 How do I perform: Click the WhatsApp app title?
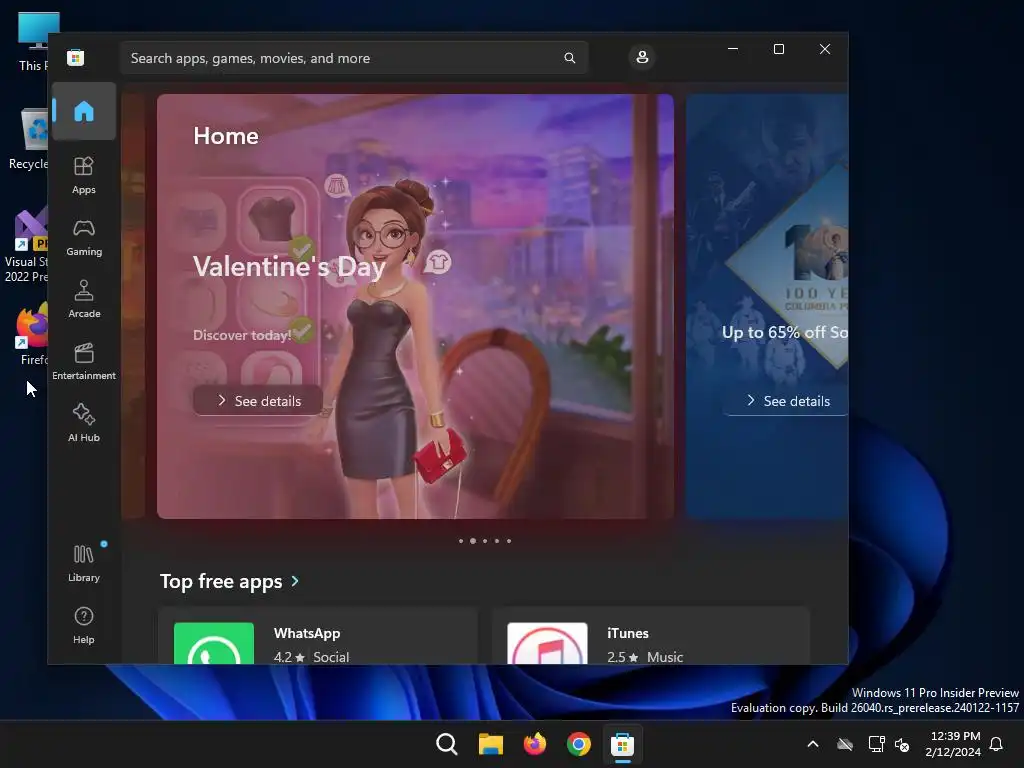click(x=307, y=633)
